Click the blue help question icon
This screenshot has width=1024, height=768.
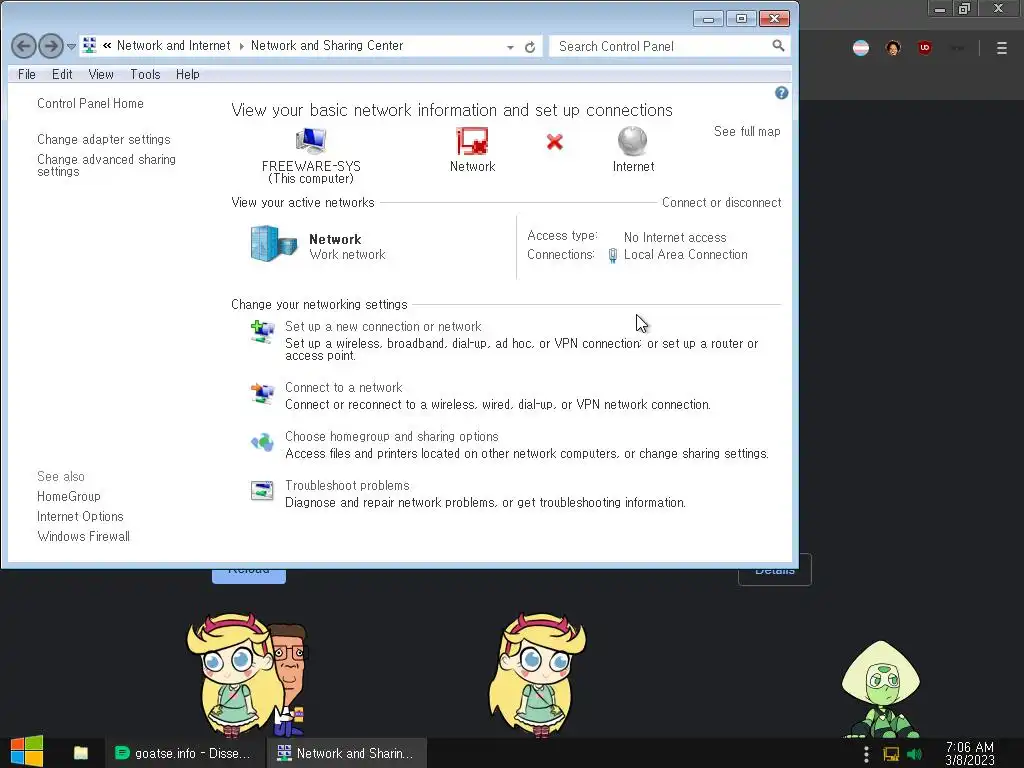coord(781,93)
